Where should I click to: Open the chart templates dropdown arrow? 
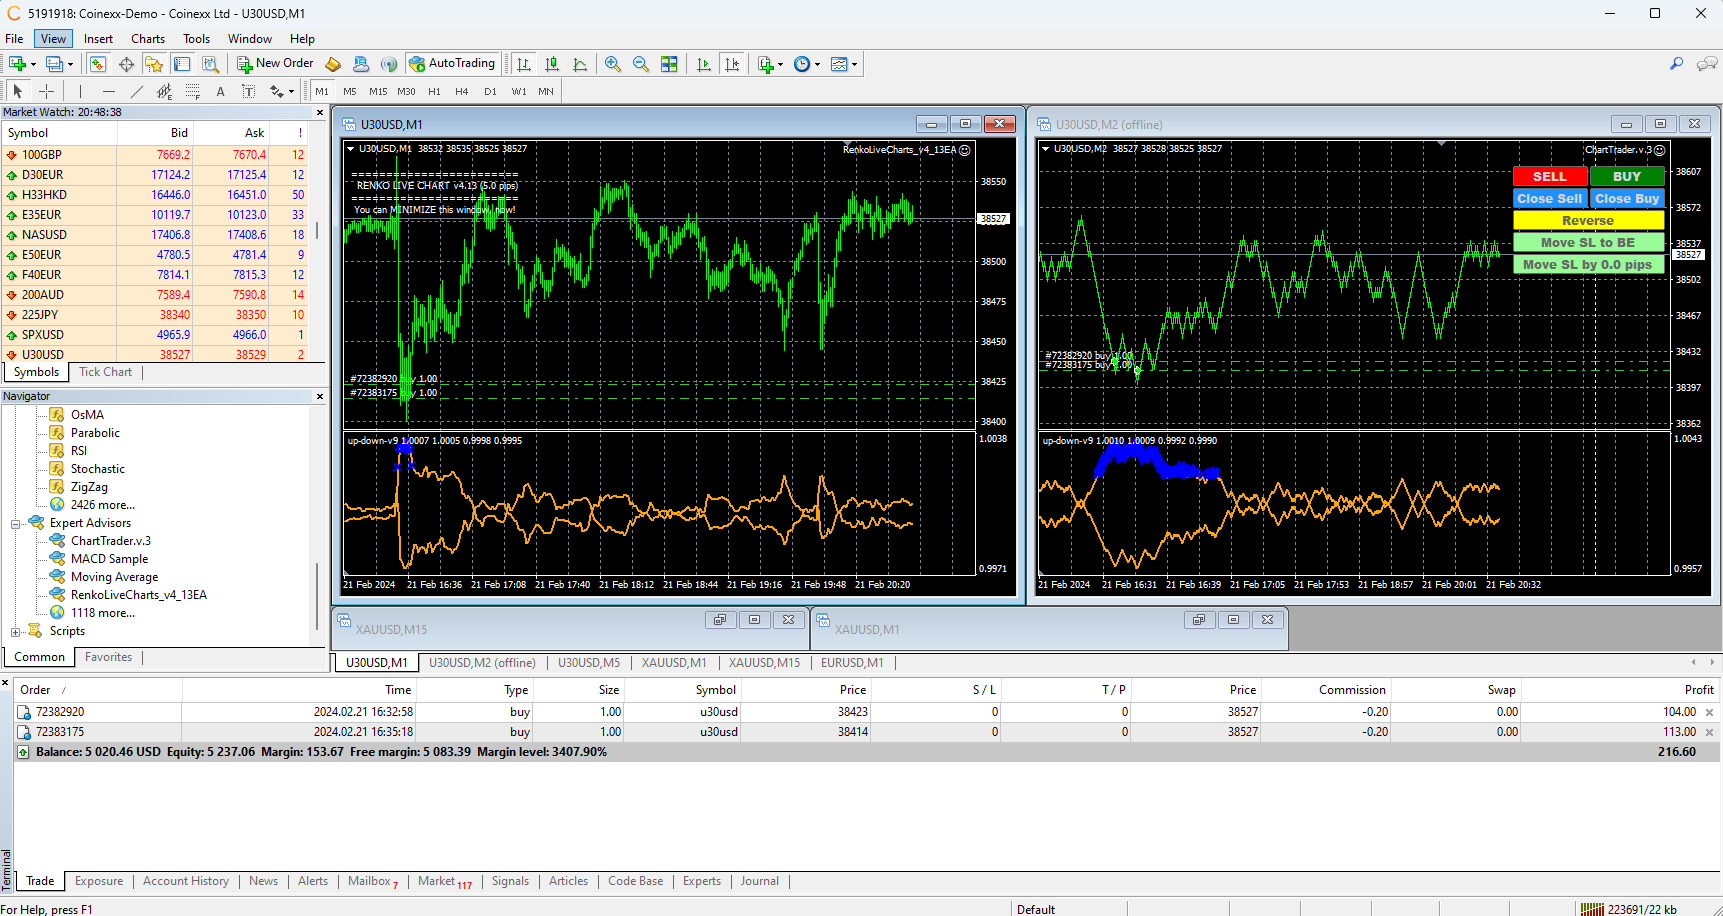(x=854, y=64)
